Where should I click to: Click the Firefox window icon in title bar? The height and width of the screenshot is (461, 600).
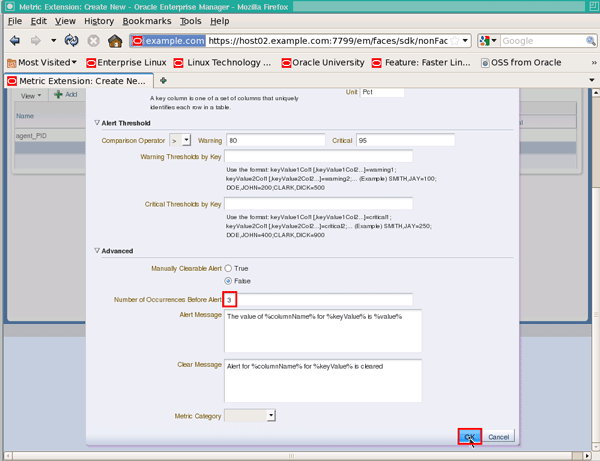click(x=10, y=6)
